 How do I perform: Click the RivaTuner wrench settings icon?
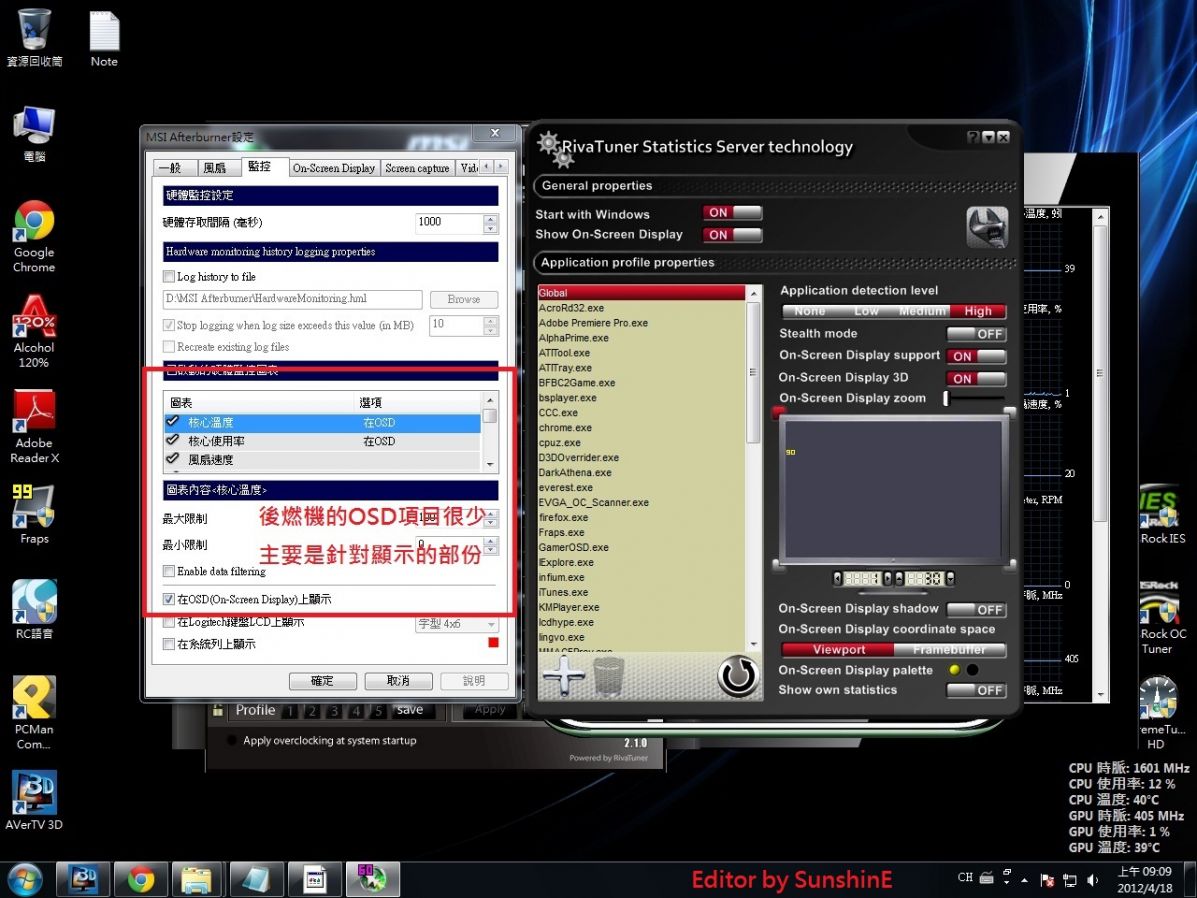click(x=987, y=228)
